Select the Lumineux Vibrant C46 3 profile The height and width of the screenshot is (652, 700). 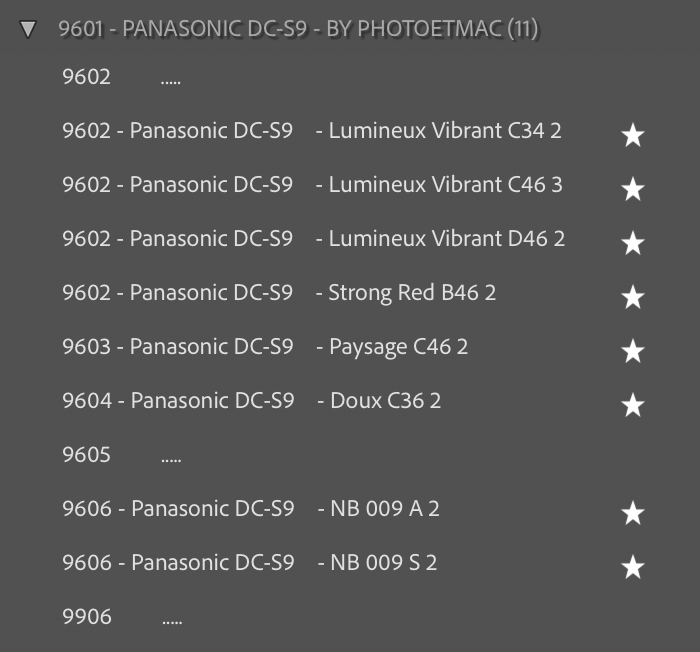311,185
